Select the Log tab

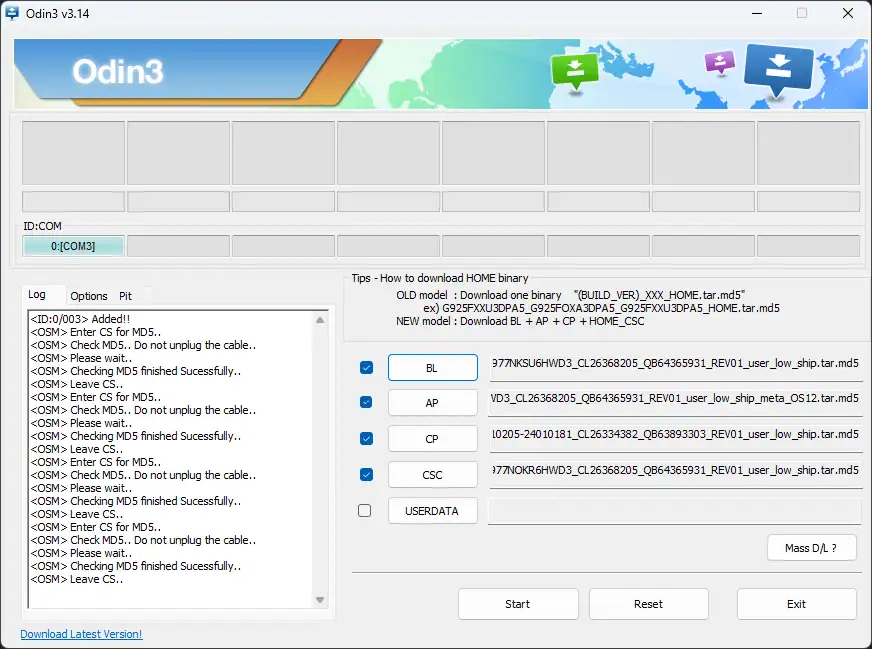(x=37, y=295)
